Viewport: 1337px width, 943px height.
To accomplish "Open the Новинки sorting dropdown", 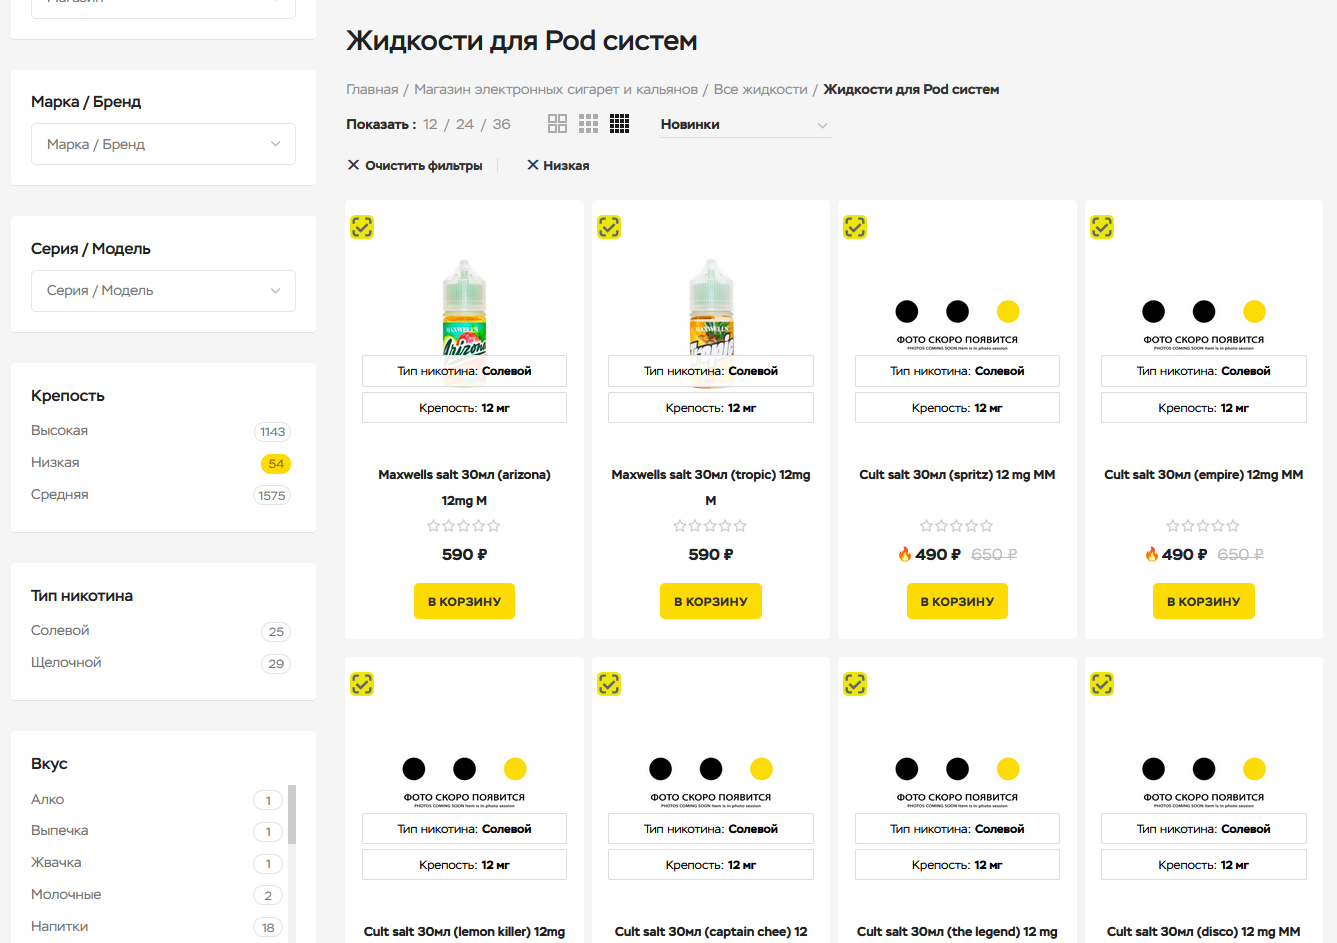I will [745, 125].
